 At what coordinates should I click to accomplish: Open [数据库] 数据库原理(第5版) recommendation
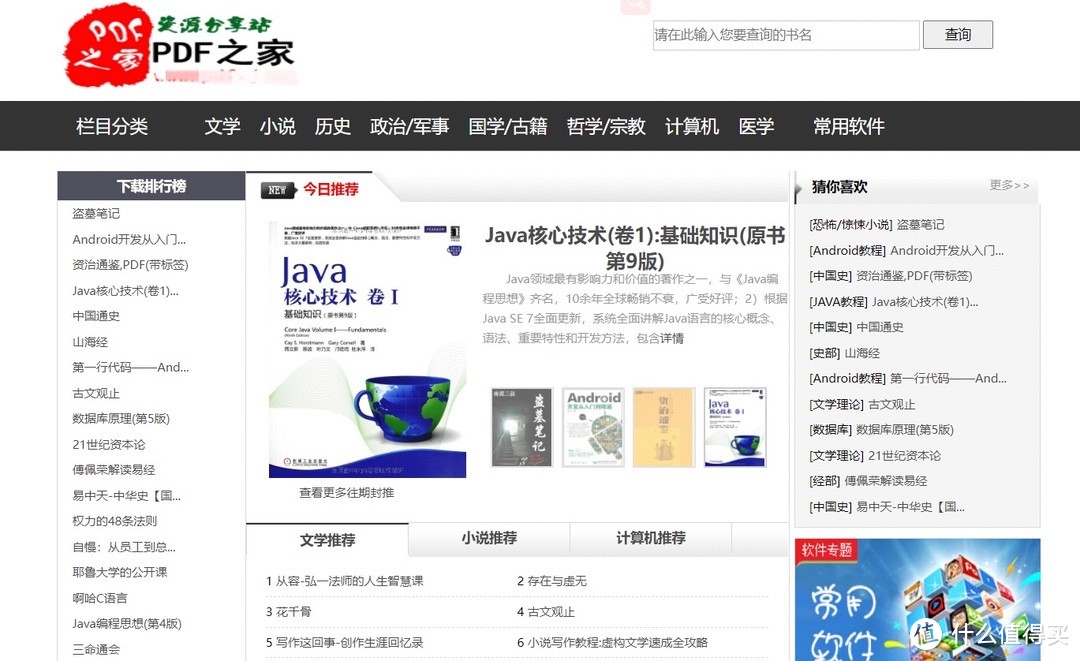882,430
